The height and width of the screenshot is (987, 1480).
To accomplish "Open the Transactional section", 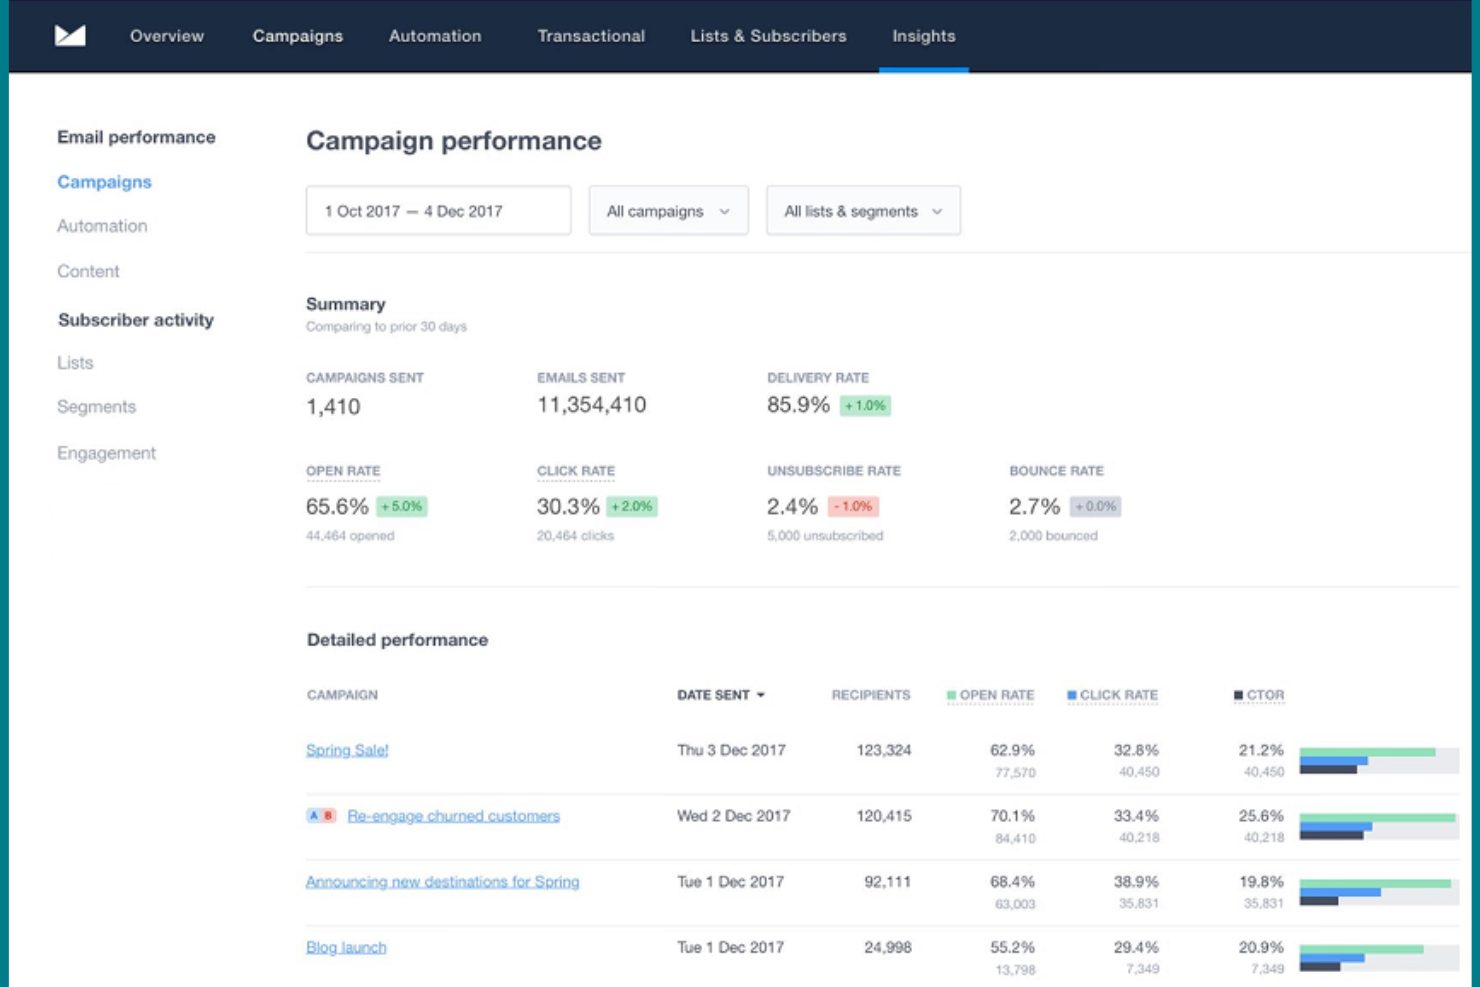I will [590, 35].
